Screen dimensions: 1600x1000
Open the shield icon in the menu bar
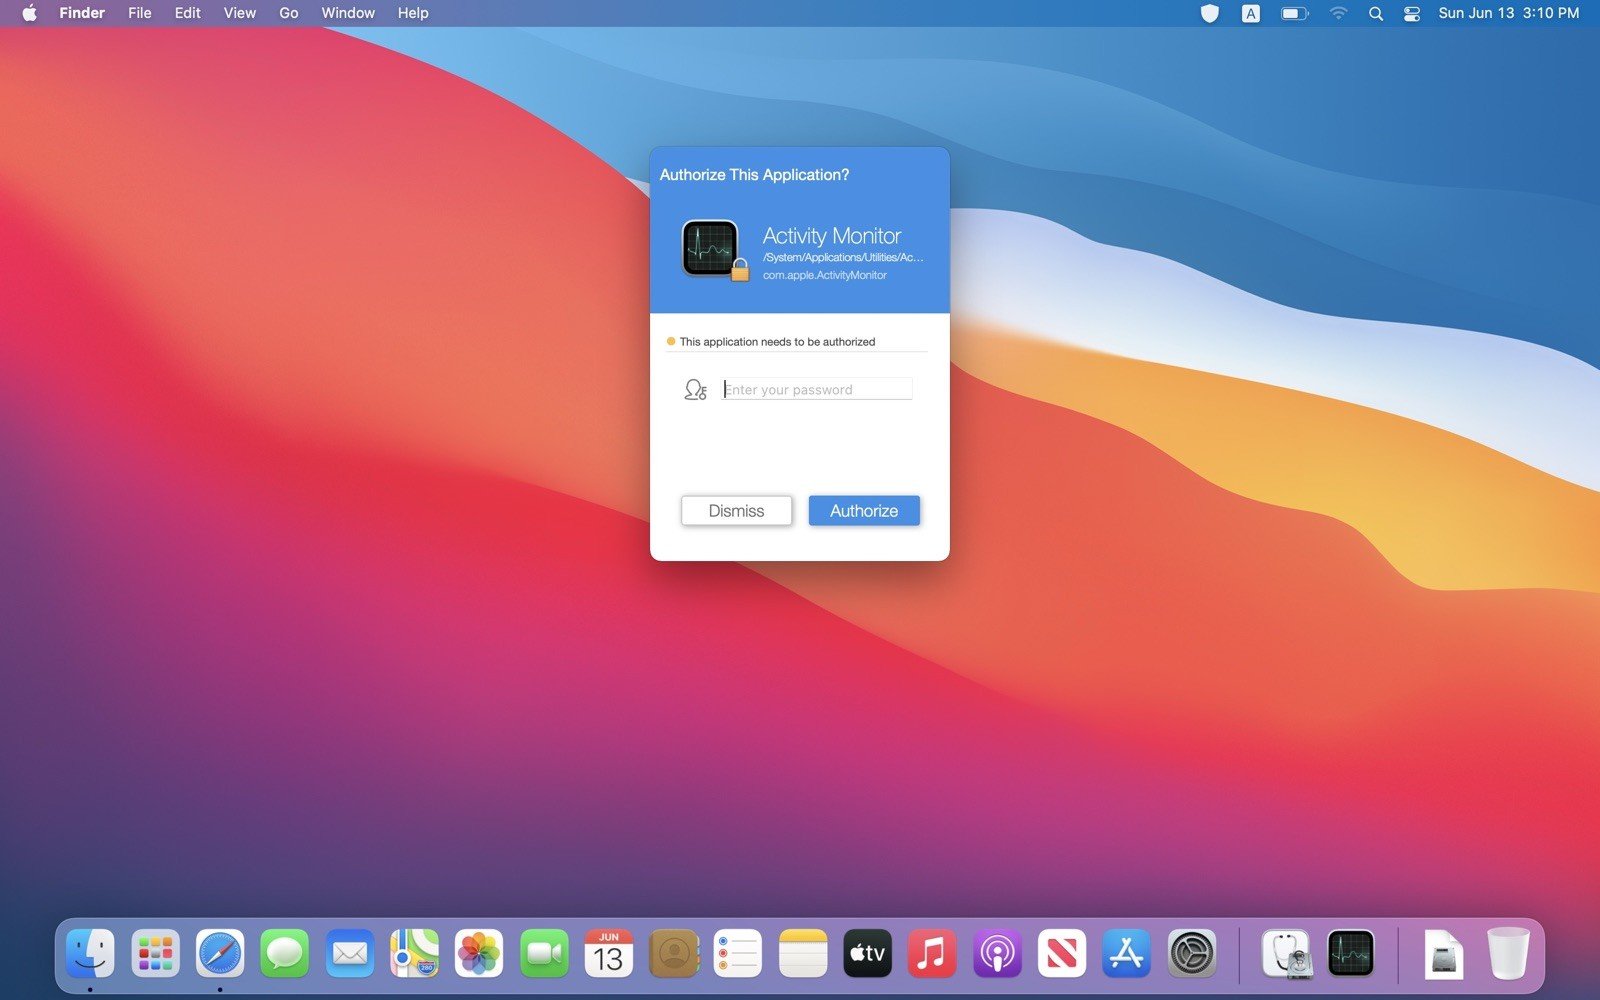click(x=1209, y=13)
